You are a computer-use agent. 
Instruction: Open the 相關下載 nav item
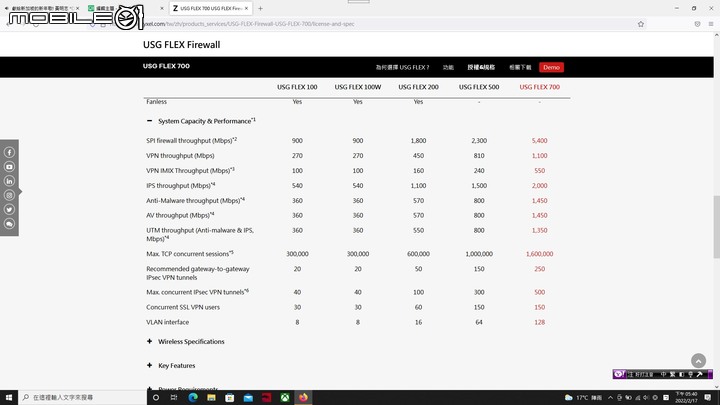click(520, 67)
